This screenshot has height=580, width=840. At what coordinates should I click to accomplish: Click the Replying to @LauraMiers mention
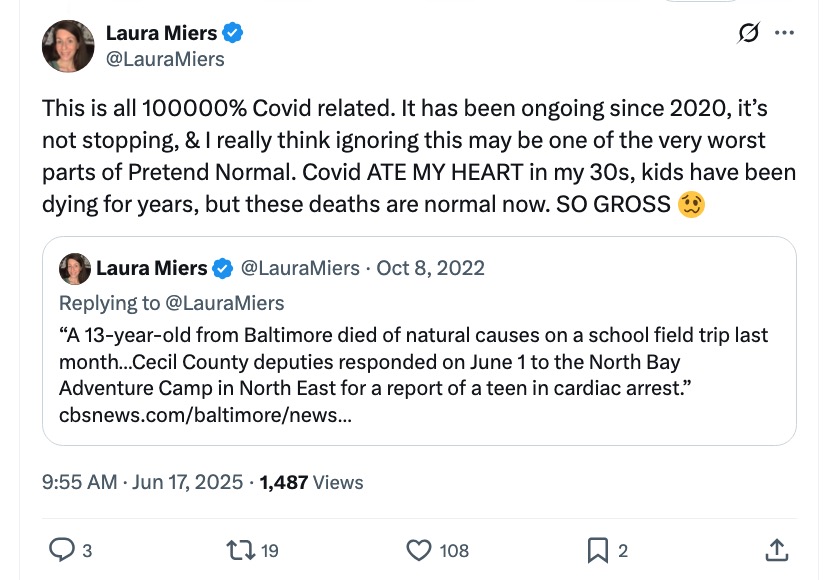227,302
